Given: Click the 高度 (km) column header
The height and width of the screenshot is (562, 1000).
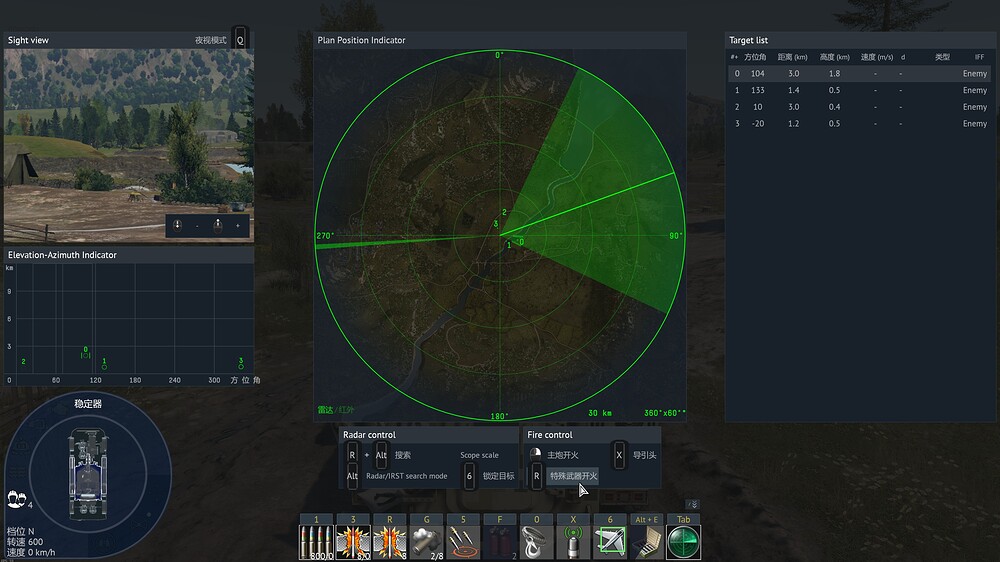Looking at the screenshot, I should click(x=834, y=57).
